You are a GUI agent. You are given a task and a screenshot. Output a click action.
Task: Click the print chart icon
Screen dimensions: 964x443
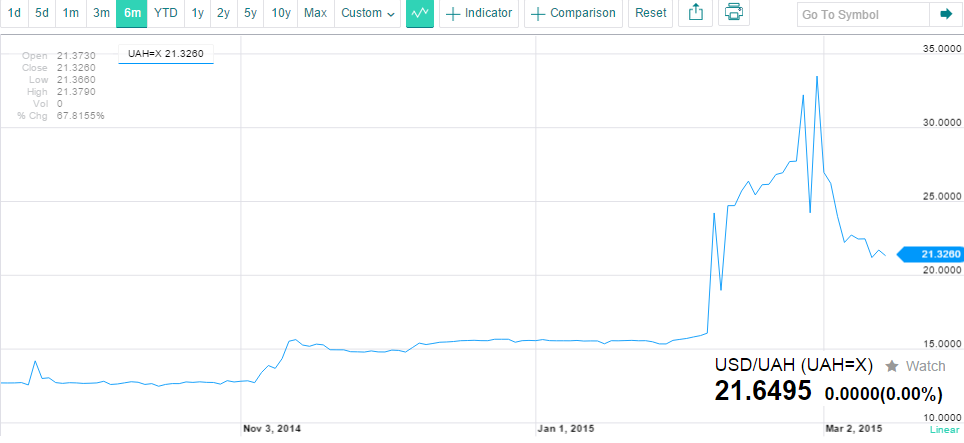[733, 14]
